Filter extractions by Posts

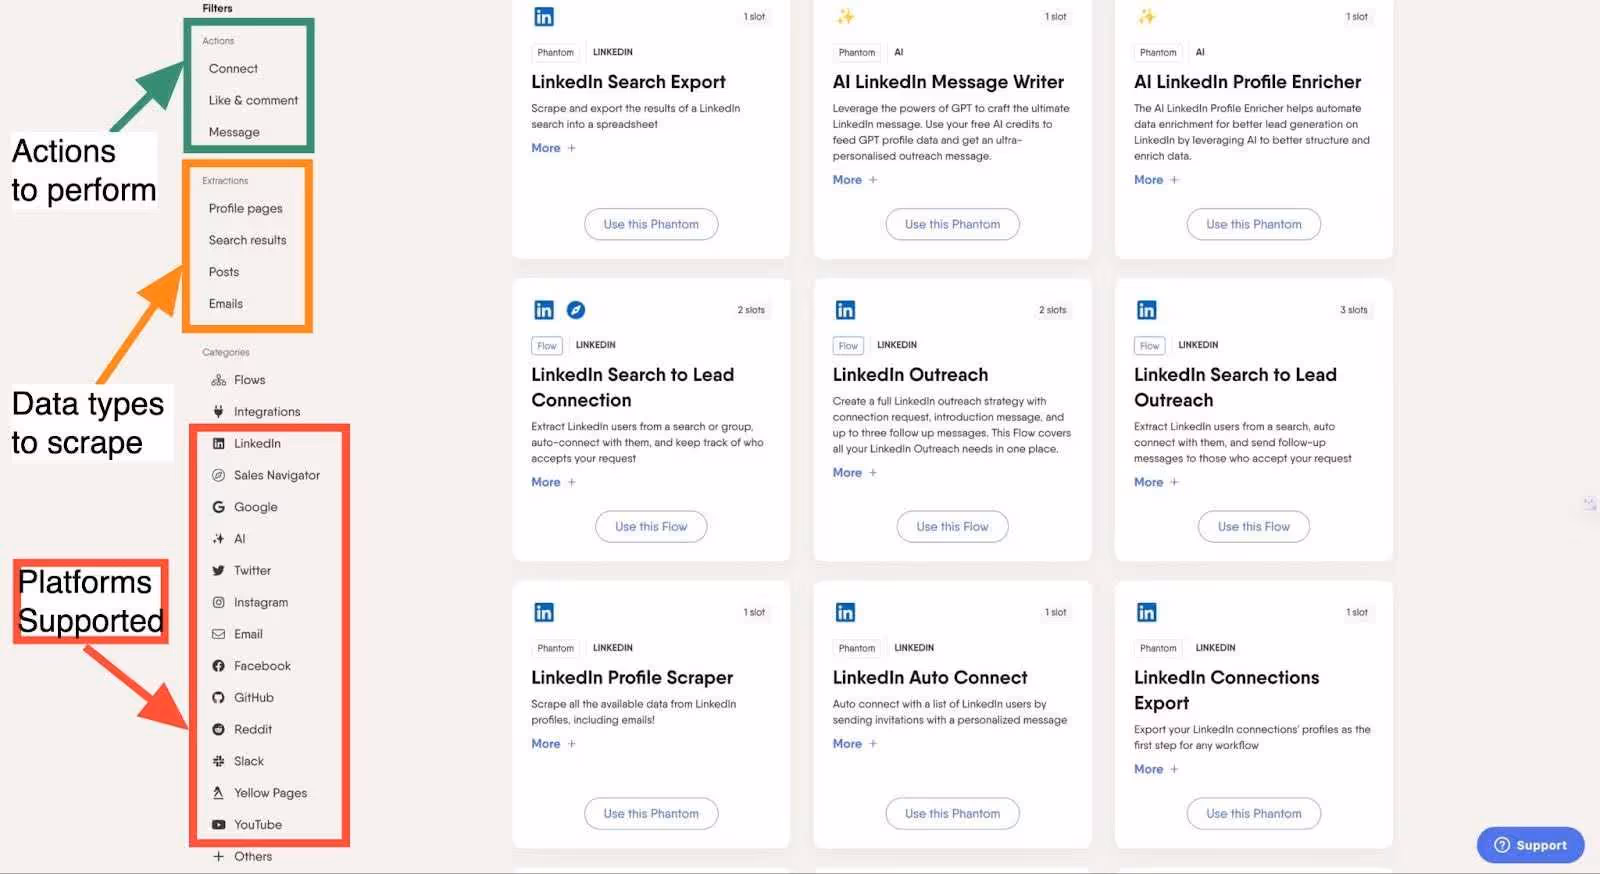pos(224,272)
